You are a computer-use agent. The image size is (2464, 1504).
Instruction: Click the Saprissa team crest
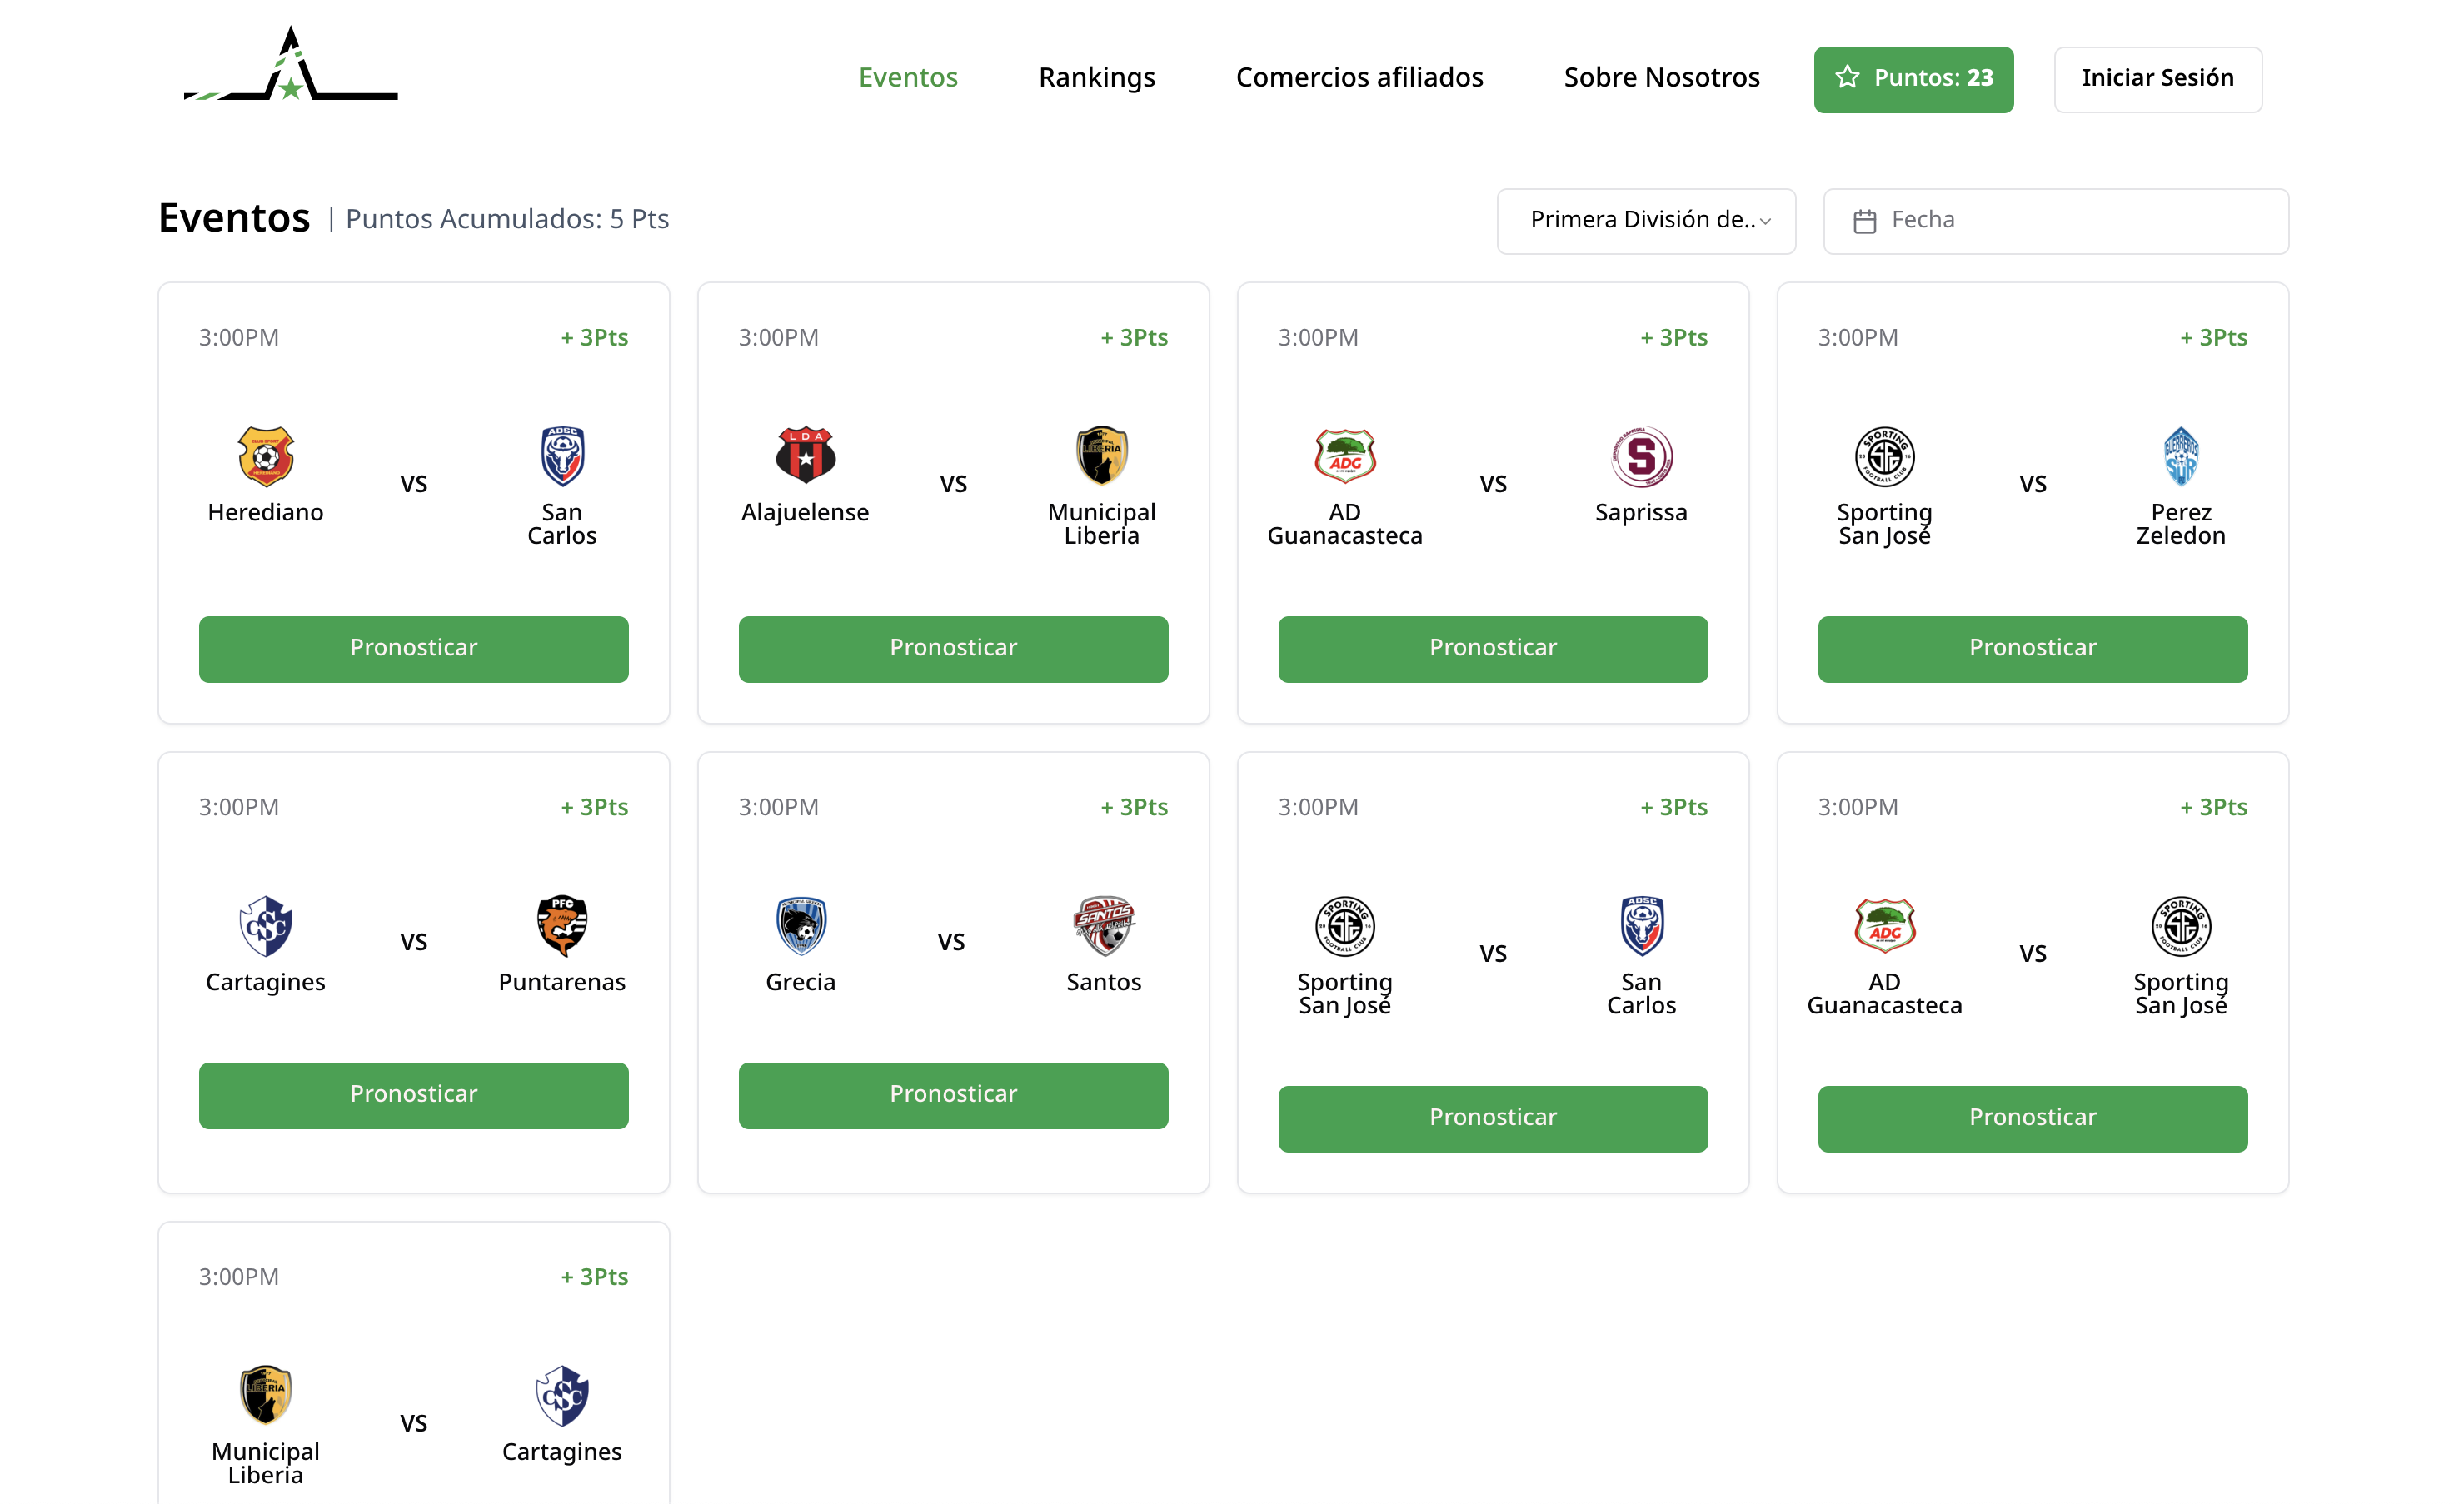tap(1641, 456)
